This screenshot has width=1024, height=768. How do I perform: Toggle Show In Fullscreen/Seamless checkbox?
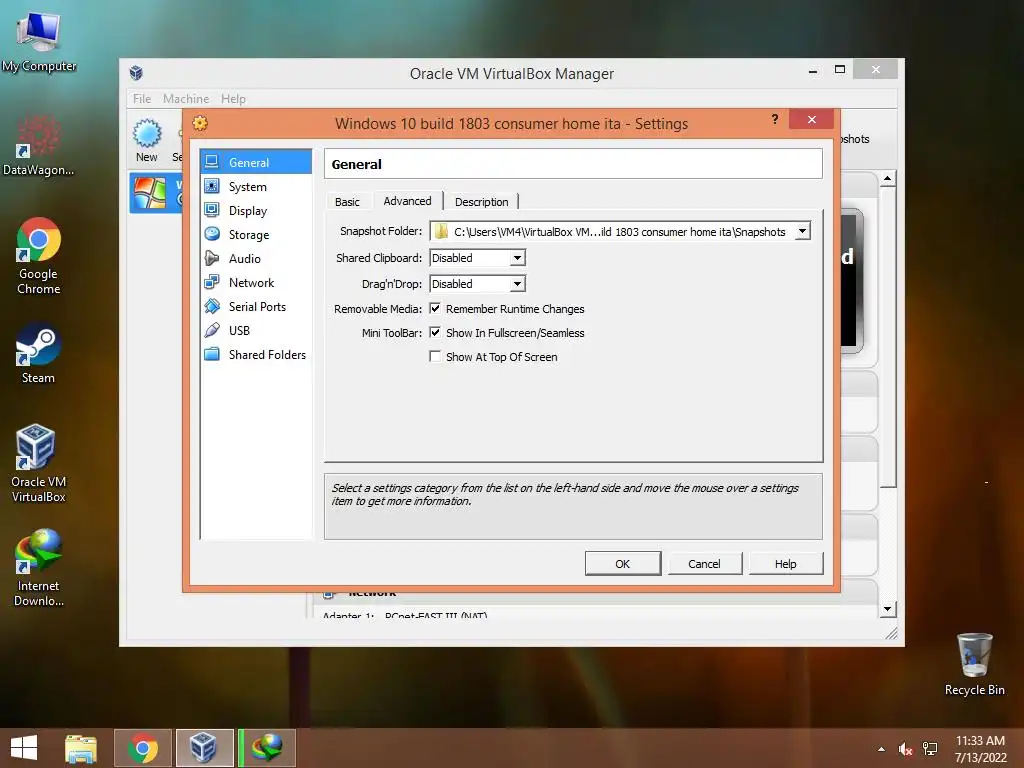[x=435, y=332]
